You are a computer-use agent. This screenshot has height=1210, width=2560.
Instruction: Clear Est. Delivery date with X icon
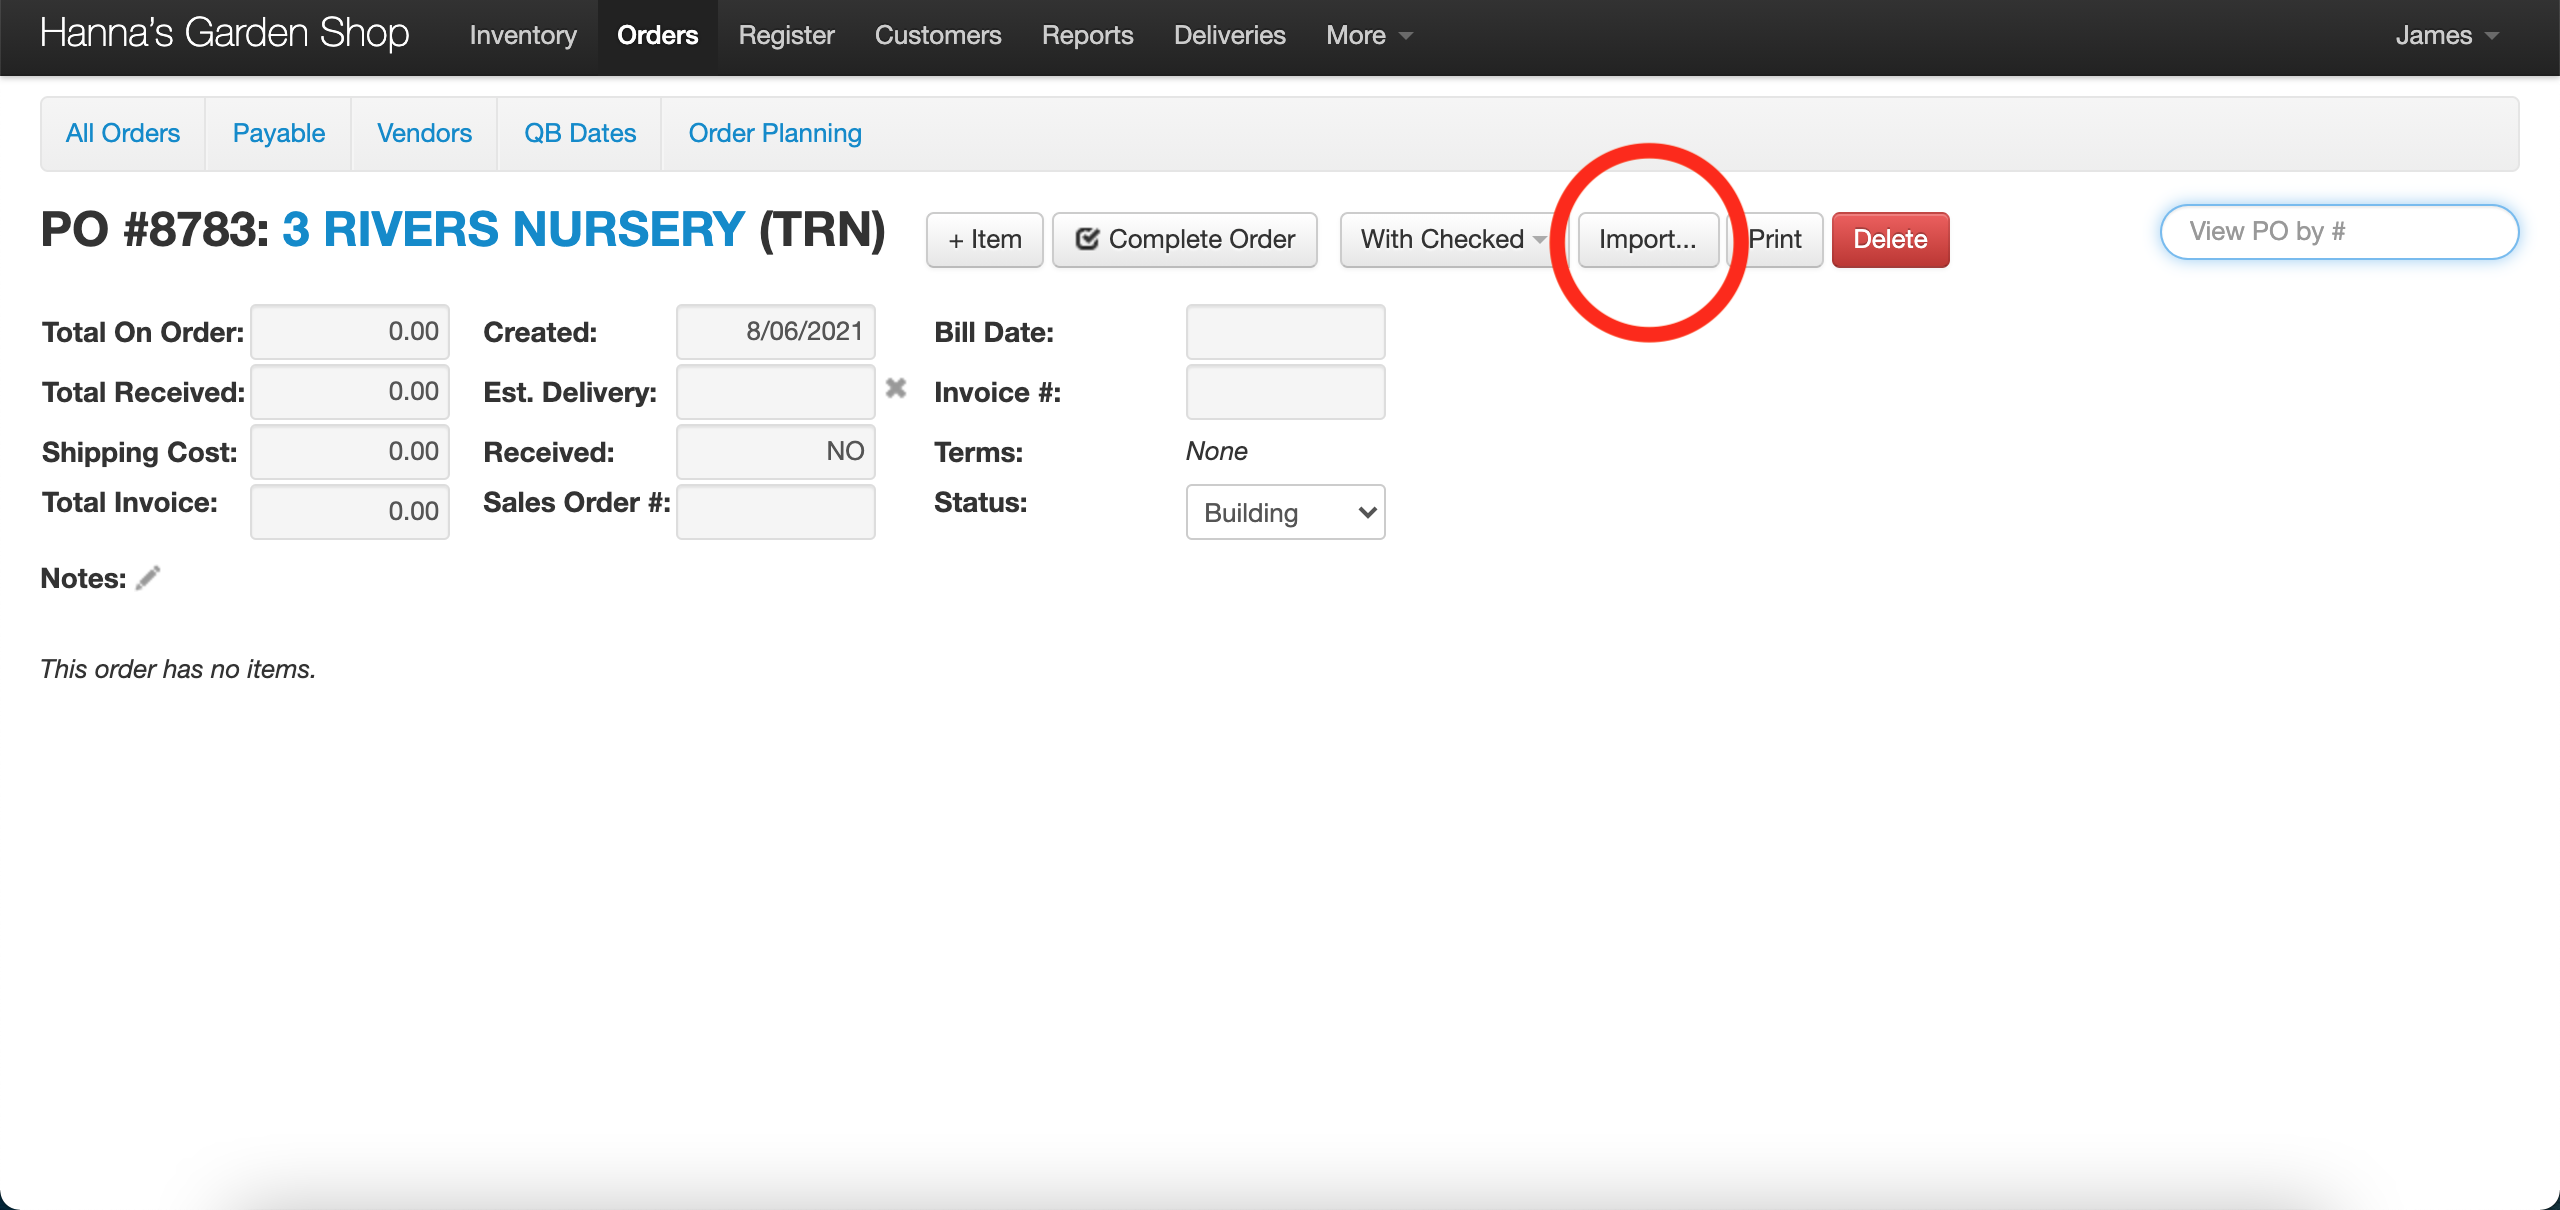tap(896, 388)
